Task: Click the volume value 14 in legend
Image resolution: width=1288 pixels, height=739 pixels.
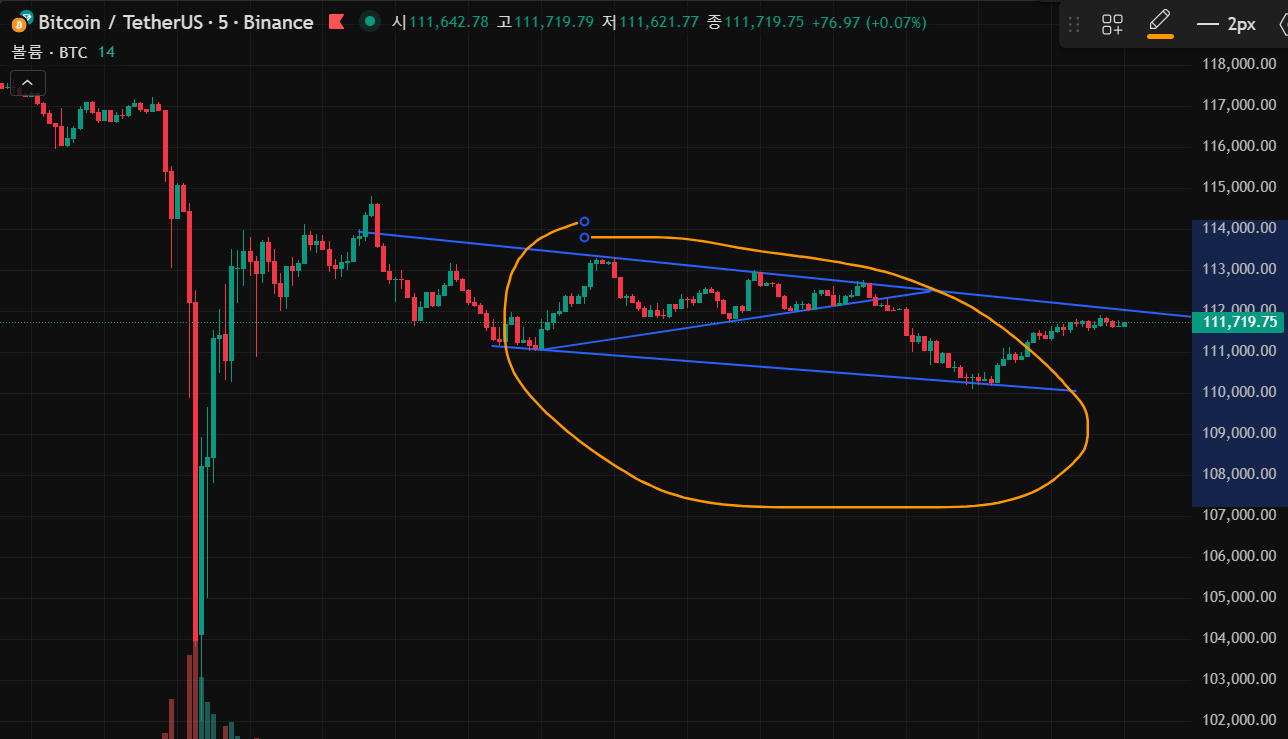Action: (x=106, y=52)
